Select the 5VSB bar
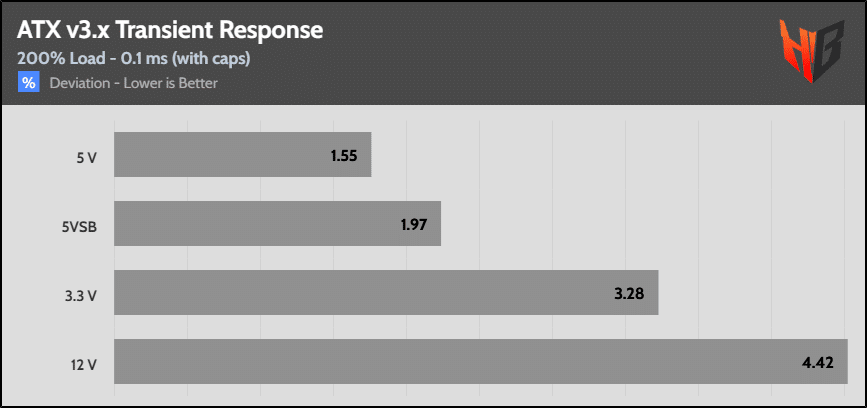867x408 pixels. (x=278, y=223)
